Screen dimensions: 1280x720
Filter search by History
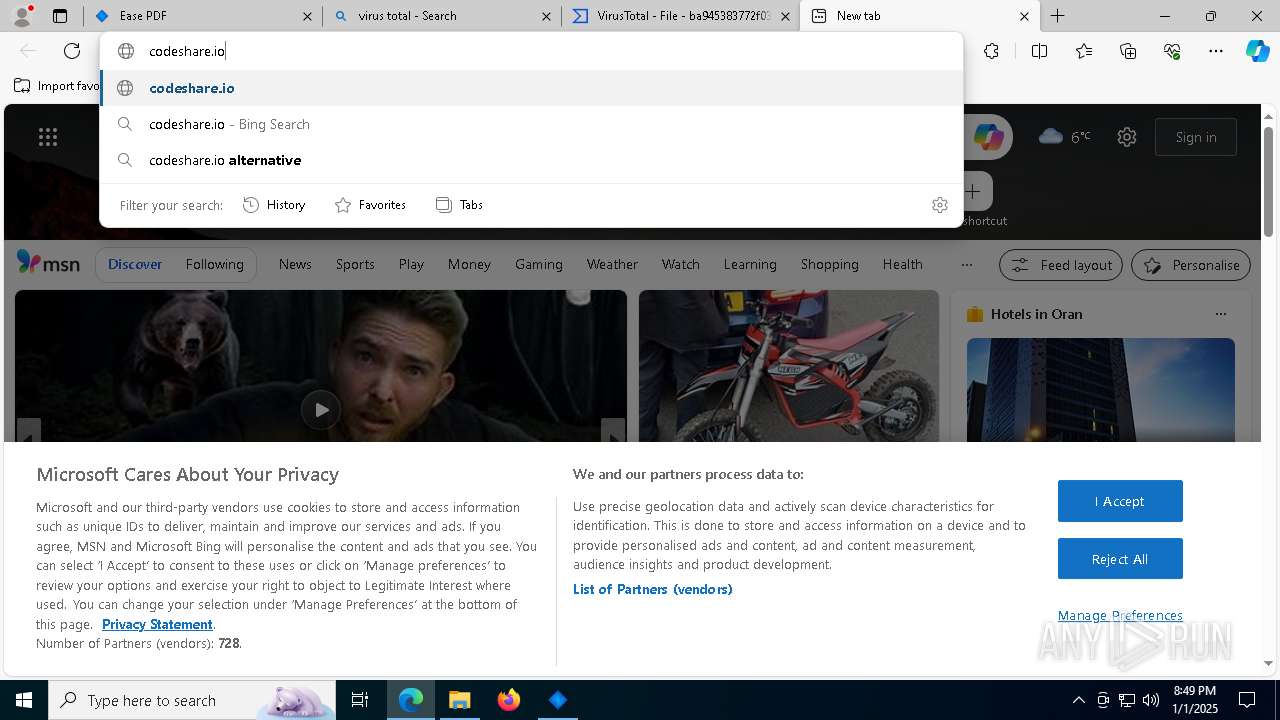(x=274, y=205)
